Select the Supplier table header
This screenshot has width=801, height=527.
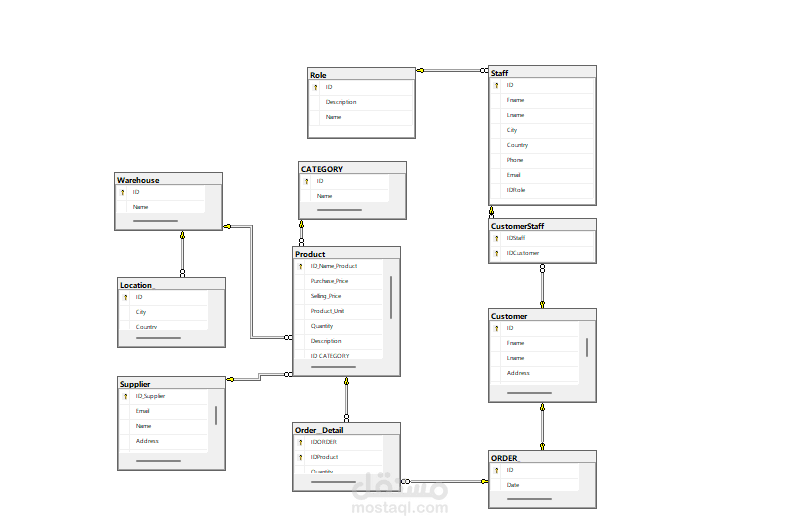pos(171,384)
